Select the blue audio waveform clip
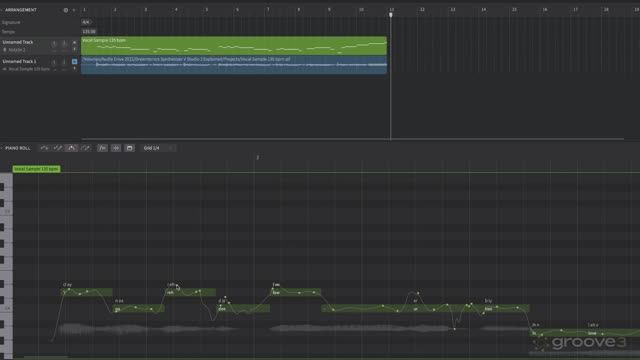 234,65
